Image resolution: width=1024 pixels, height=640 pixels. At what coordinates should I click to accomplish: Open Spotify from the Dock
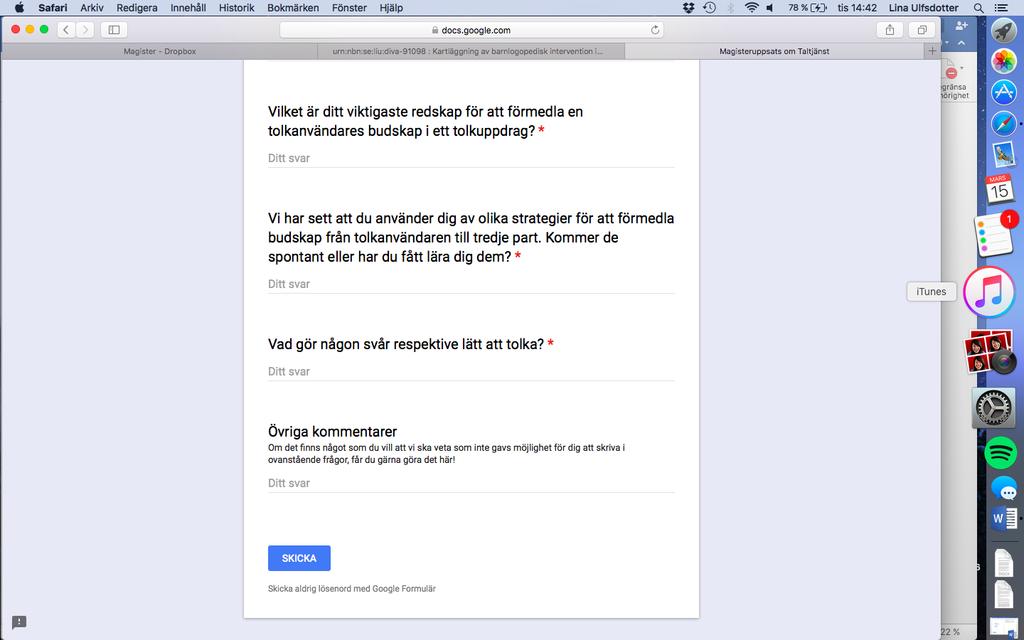[1000, 453]
